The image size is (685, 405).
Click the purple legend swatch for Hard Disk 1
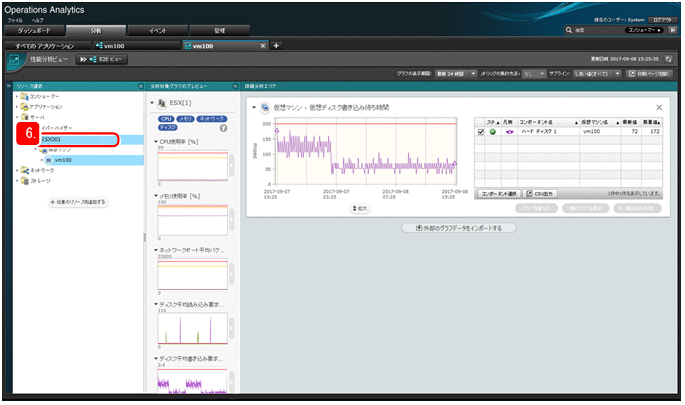[x=508, y=131]
